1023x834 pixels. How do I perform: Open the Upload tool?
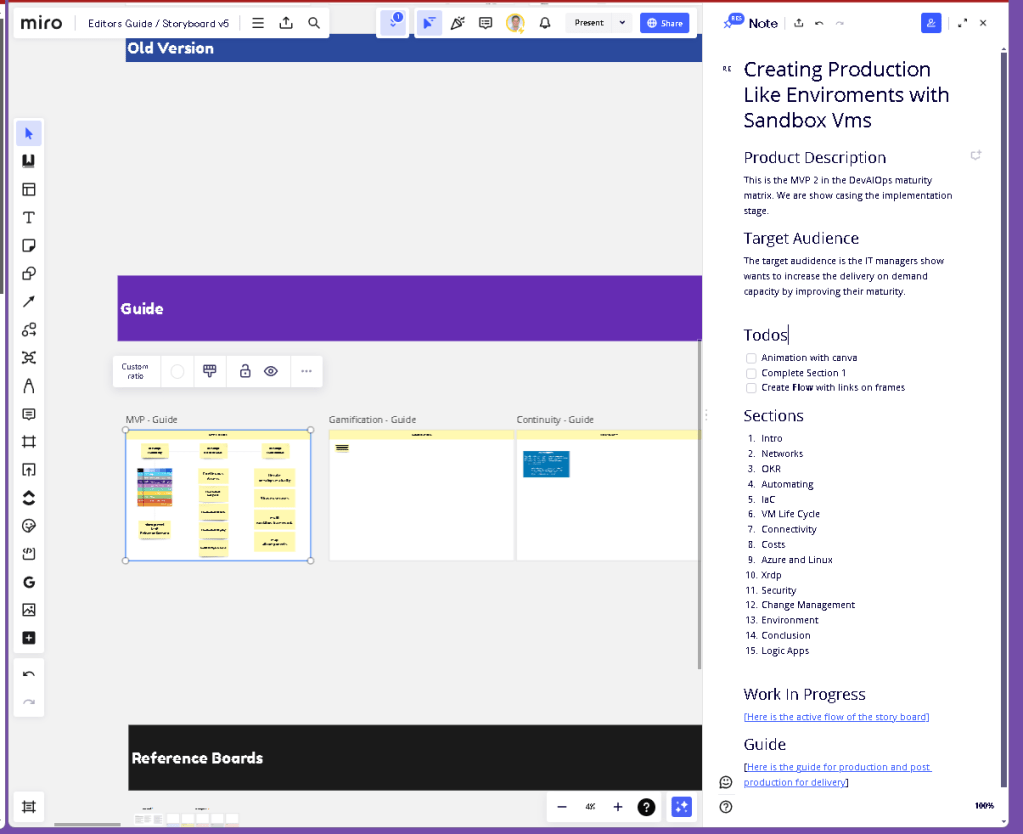point(29,470)
